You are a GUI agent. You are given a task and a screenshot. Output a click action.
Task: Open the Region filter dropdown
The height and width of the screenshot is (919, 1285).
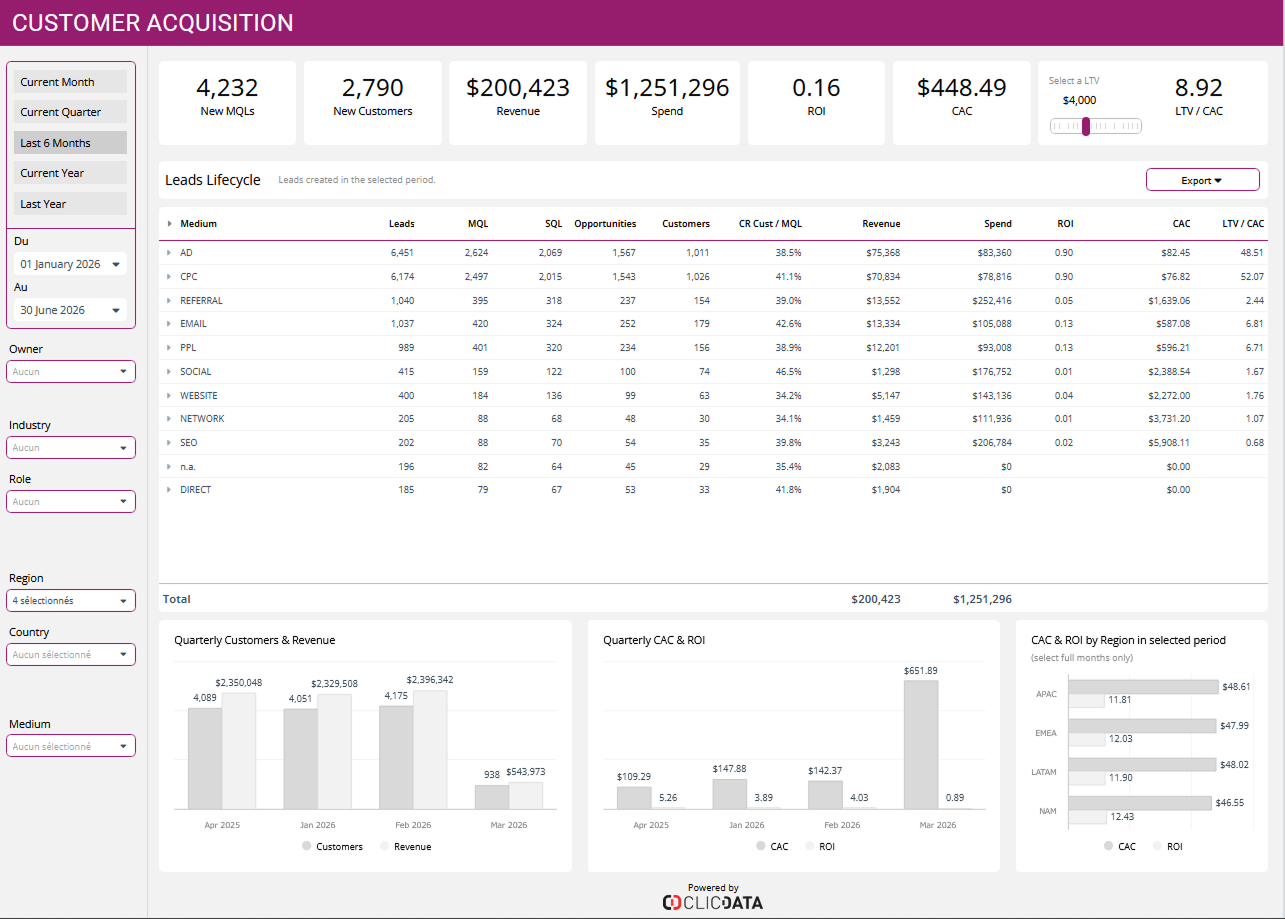pos(71,601)
